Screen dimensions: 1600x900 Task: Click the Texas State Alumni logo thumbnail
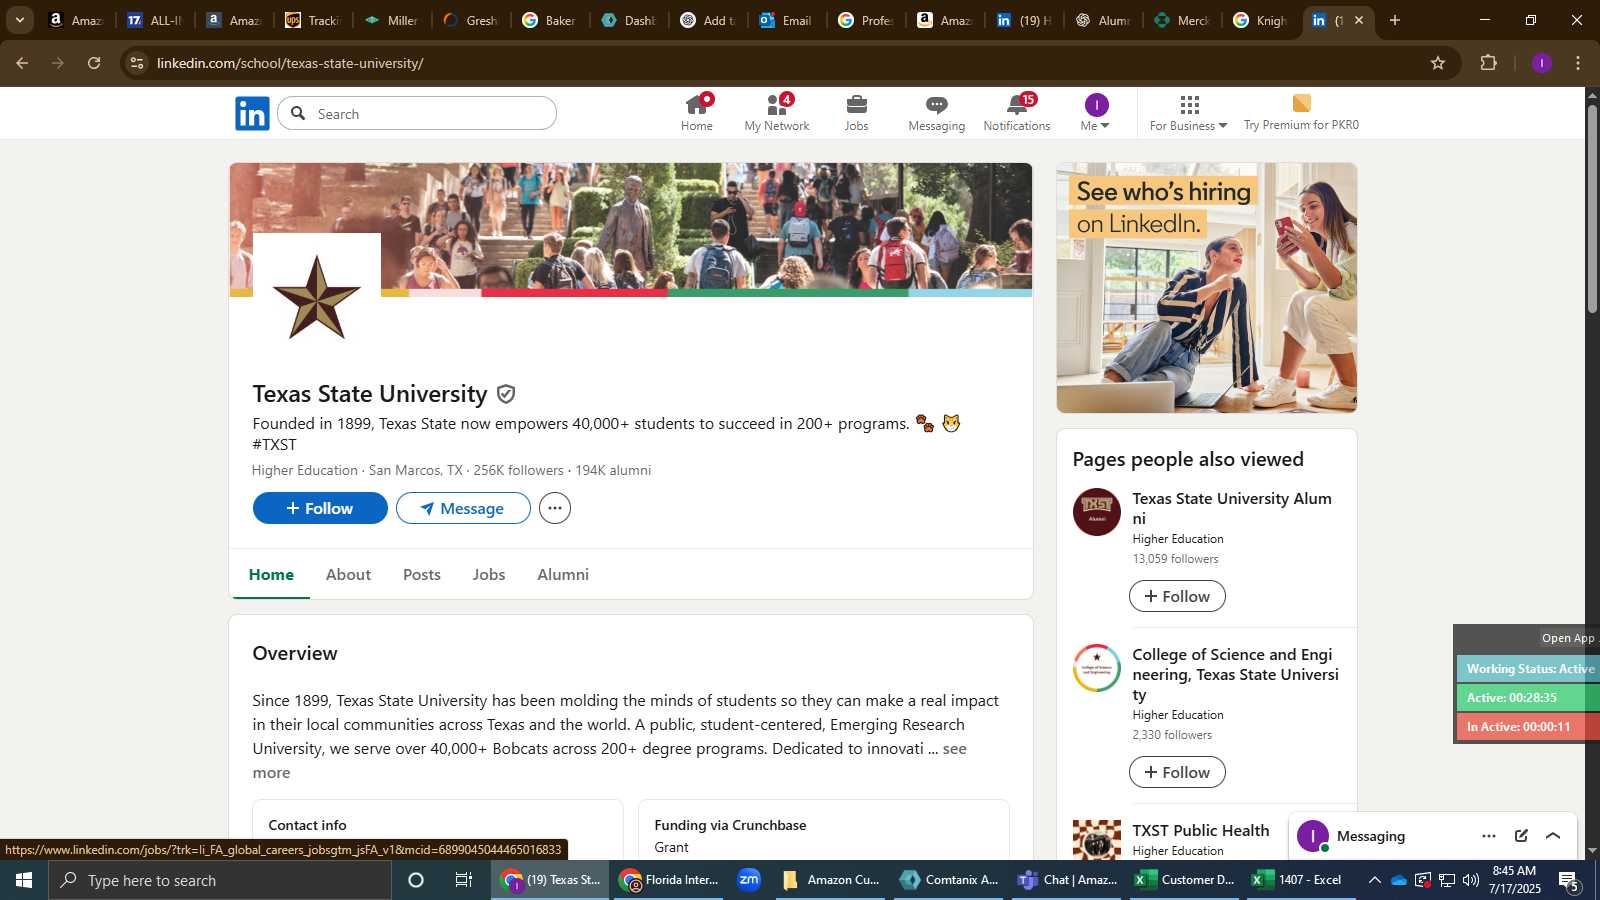[x=1097, y=512]
